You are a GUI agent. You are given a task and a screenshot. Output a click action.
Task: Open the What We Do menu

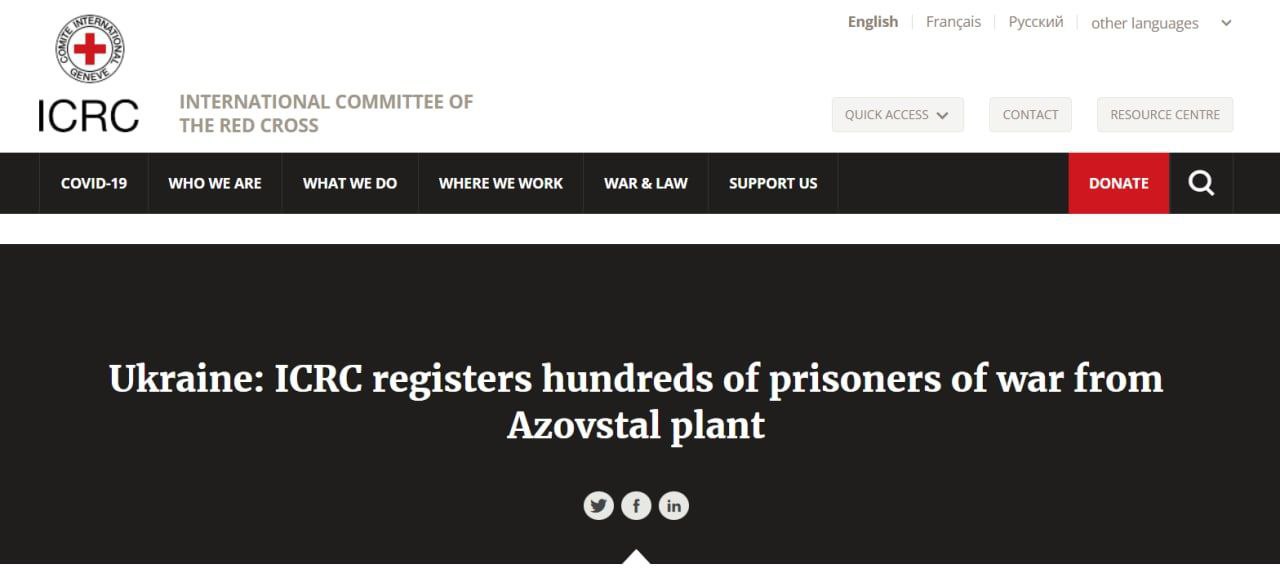(x=350, y=183)
